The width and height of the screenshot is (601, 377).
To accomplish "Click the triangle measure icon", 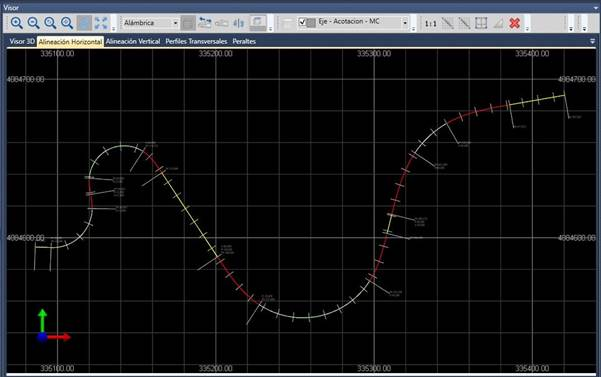I will [498, 23].
